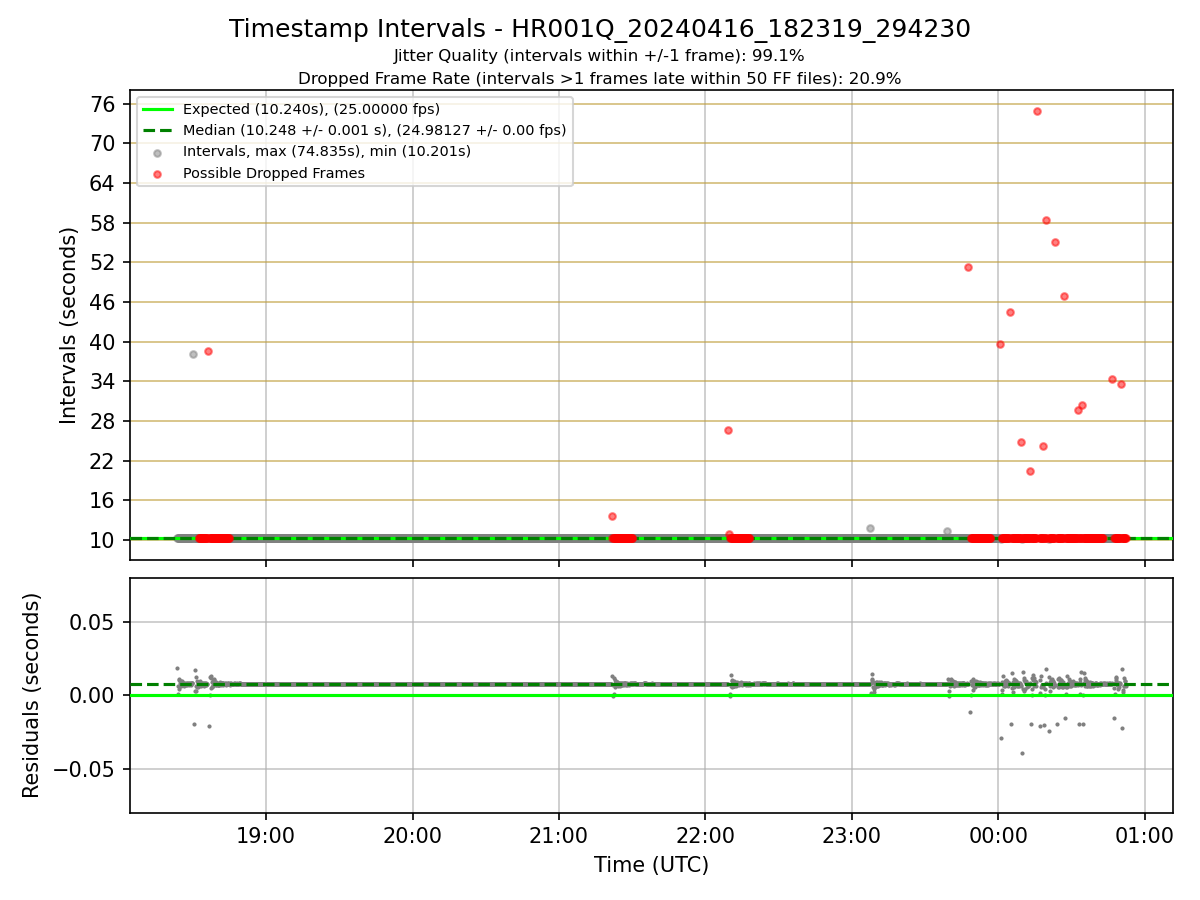Screen dimensions: 1200x900
Task: Select the red point near 26 seconds after 22:00
Action: coord(728,430)
